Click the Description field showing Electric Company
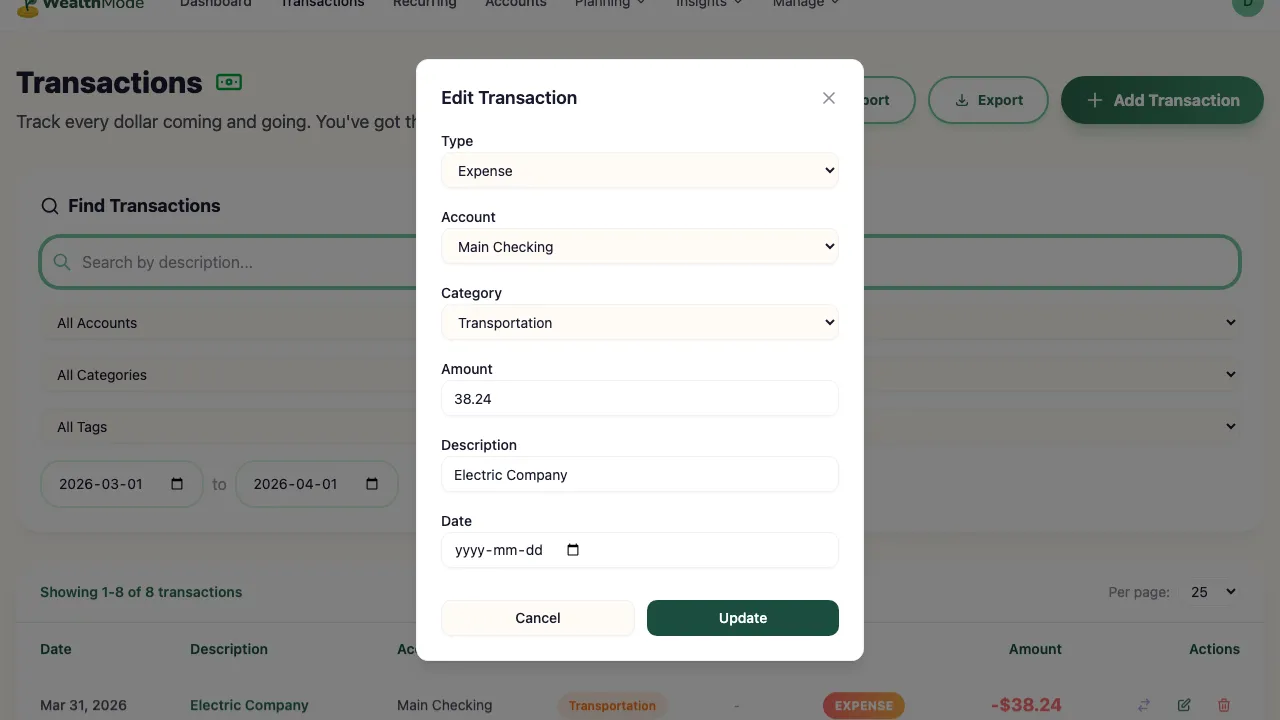Viewport: 1280px width, 720px height. pos(640,474)
